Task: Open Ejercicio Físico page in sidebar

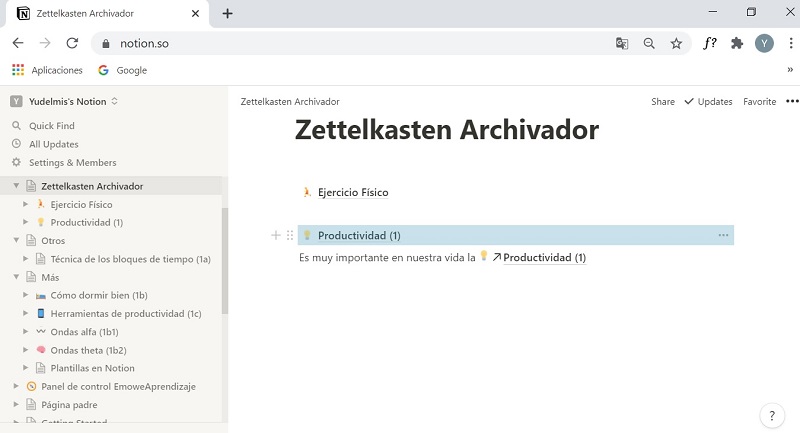Action: pyautogui.click(x=81, y=205)
